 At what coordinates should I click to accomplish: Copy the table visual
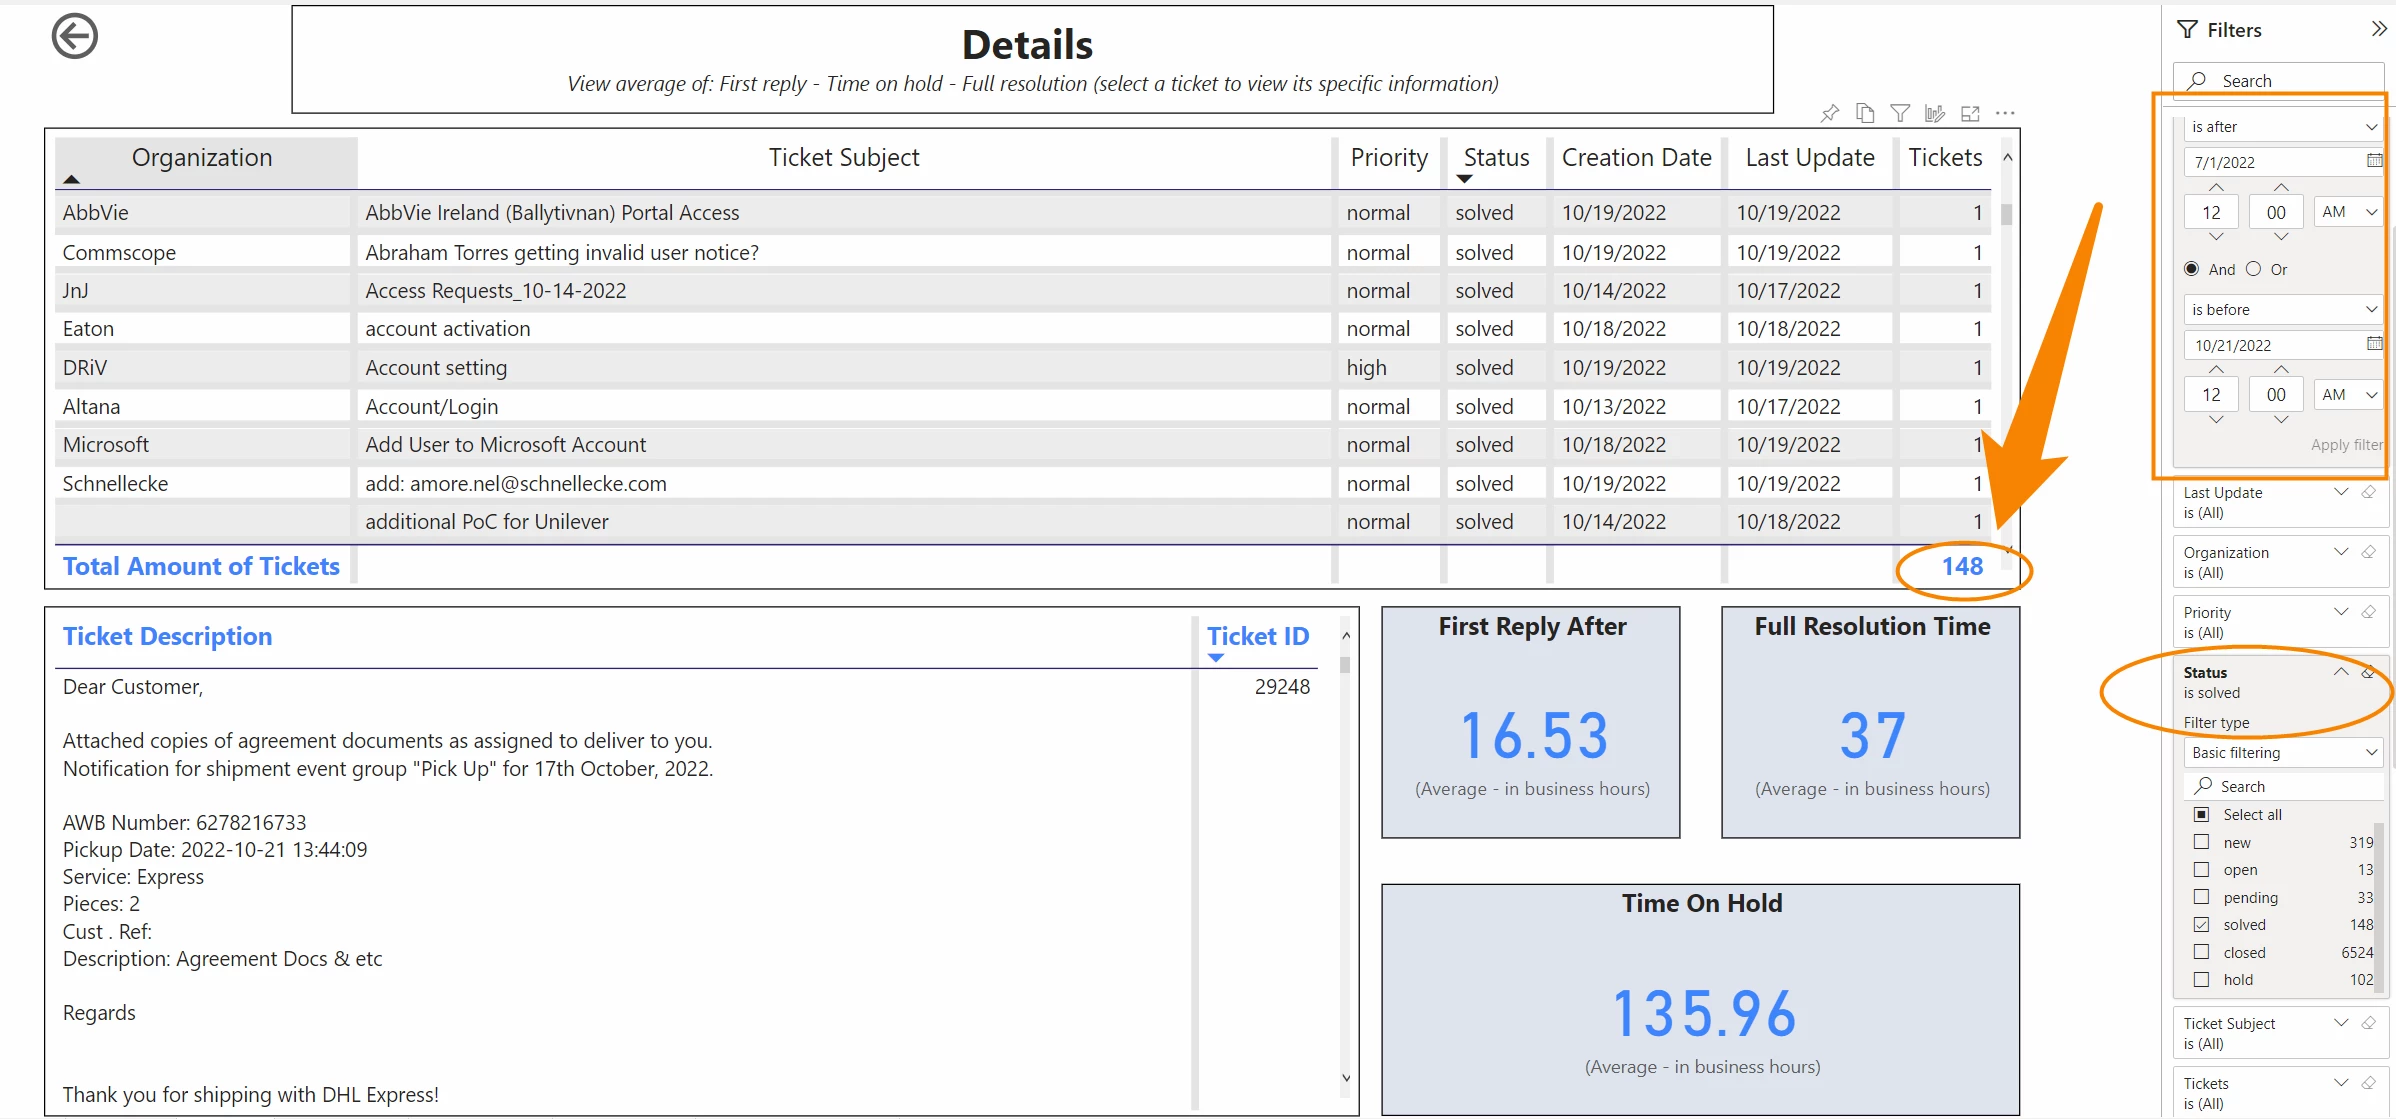click(1865, 114)
